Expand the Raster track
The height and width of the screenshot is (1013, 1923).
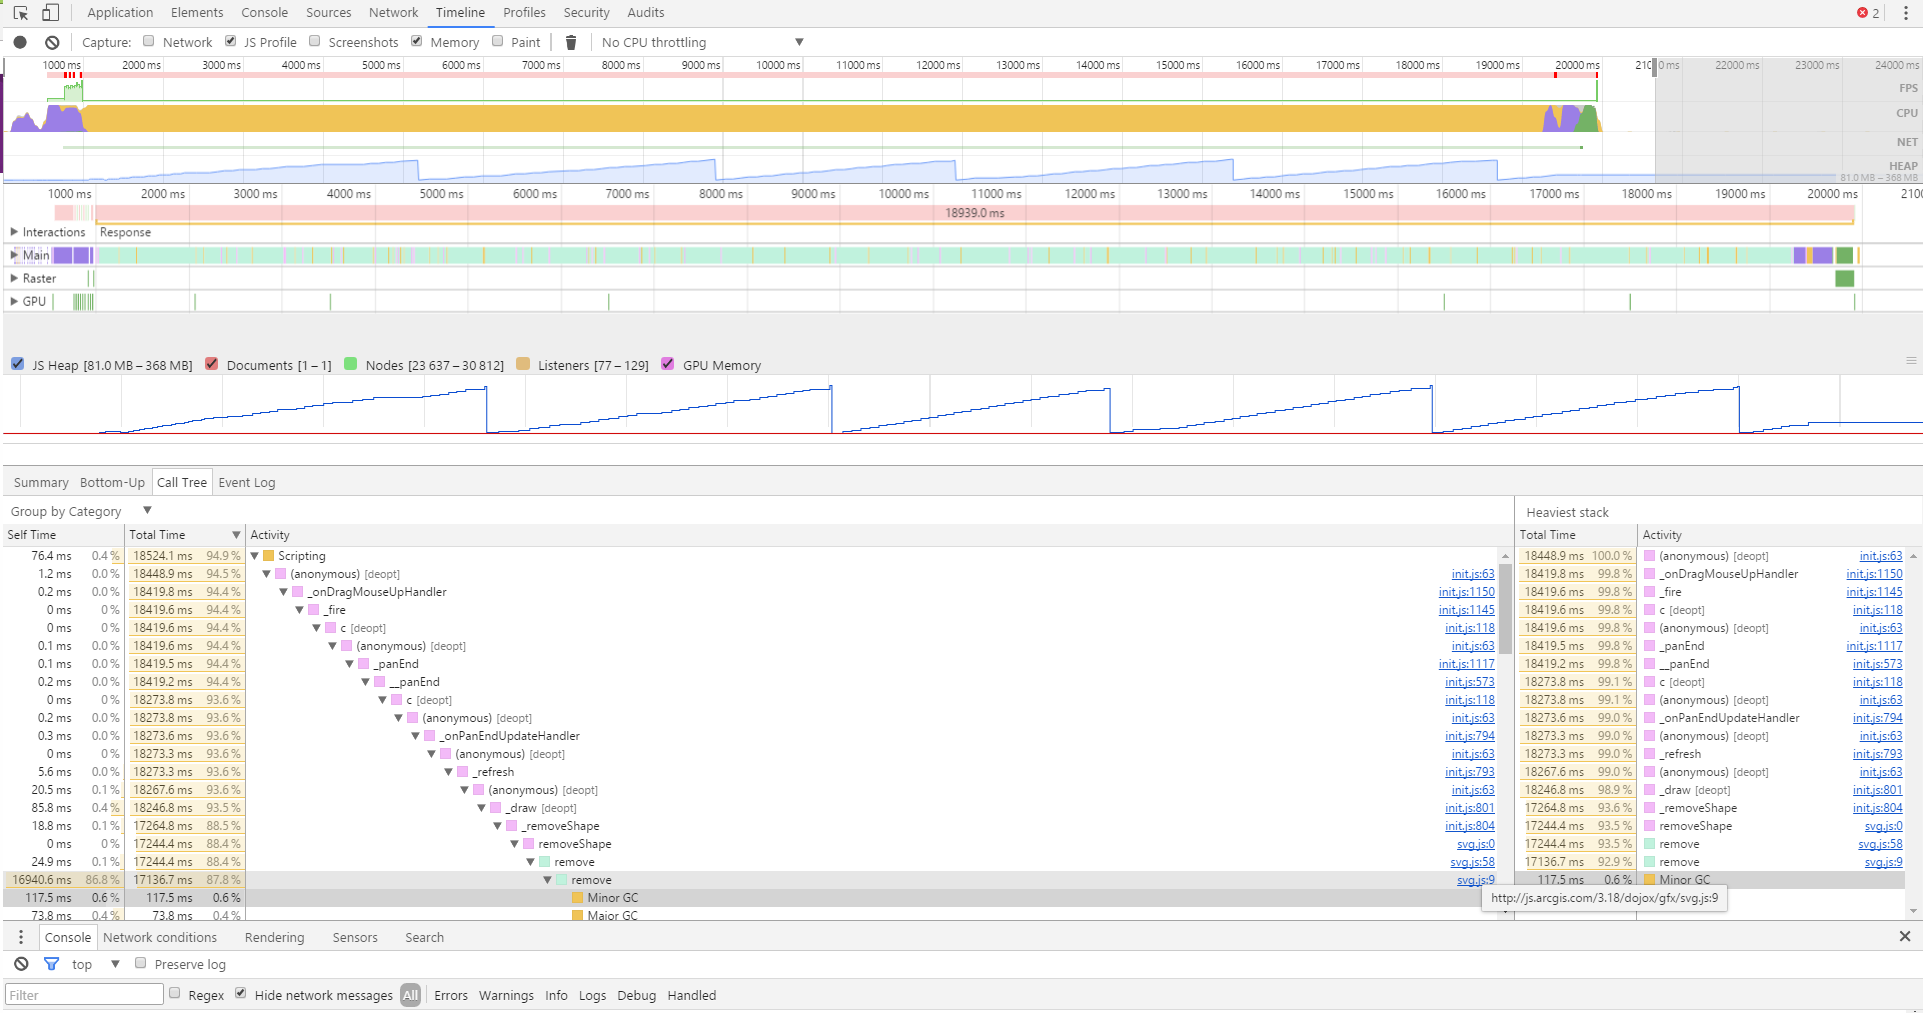[14, 278]
